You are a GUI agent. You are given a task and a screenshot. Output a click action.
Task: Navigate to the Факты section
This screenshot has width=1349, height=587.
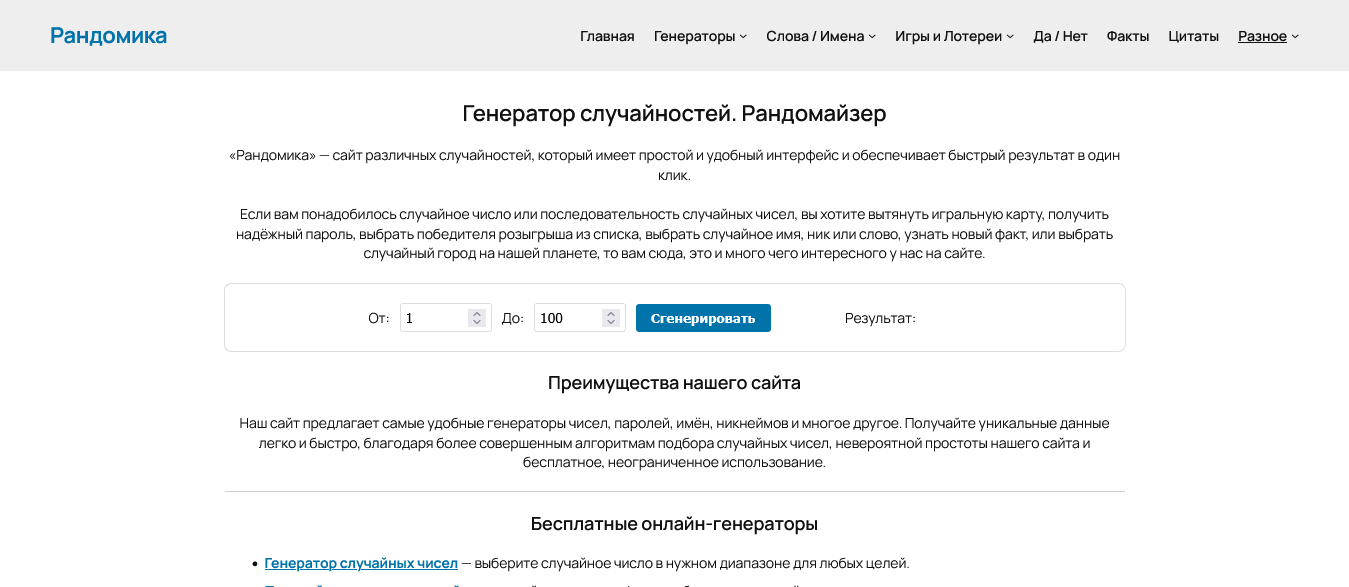tap(1127, 36)
